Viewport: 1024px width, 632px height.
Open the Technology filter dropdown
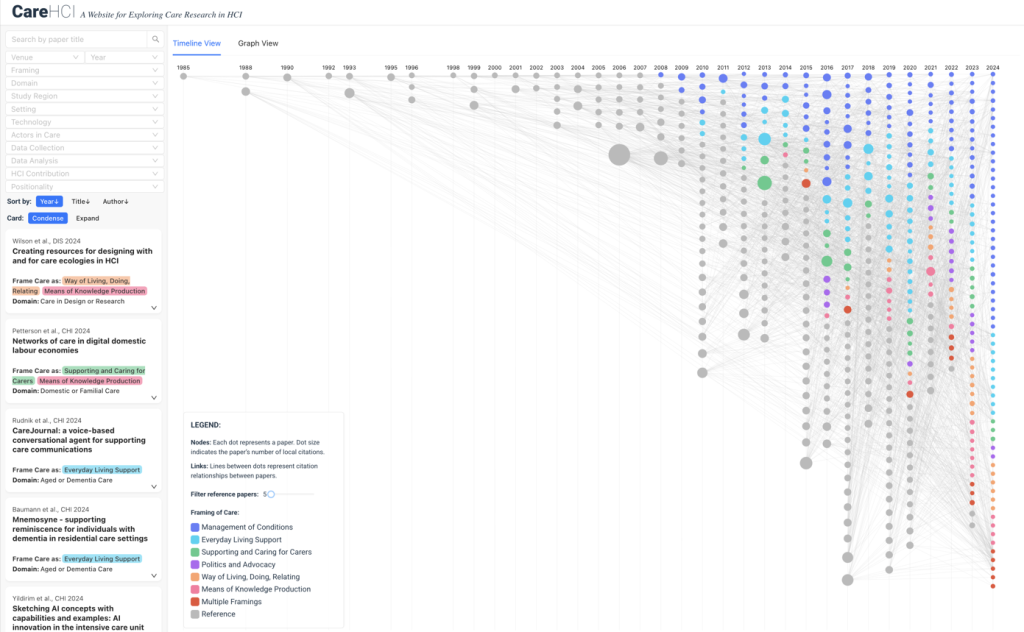pos(84,122)
